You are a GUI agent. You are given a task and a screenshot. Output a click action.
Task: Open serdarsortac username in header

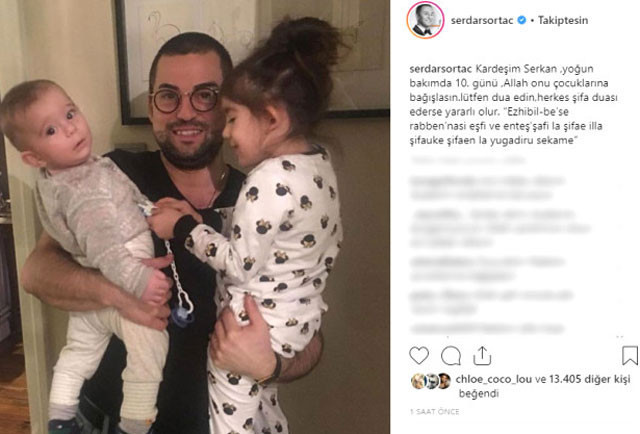pyautogui.click(x=482, y=20)
